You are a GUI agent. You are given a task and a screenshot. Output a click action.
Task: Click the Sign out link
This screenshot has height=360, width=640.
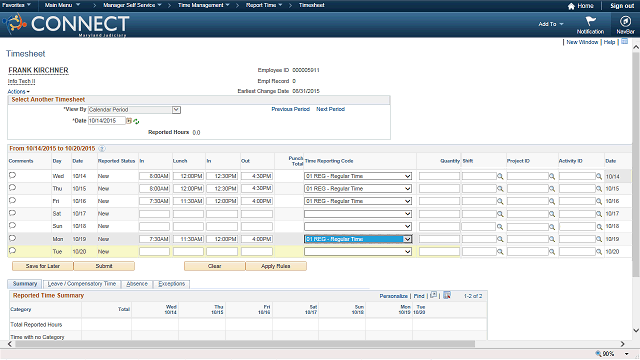point(622,6)
